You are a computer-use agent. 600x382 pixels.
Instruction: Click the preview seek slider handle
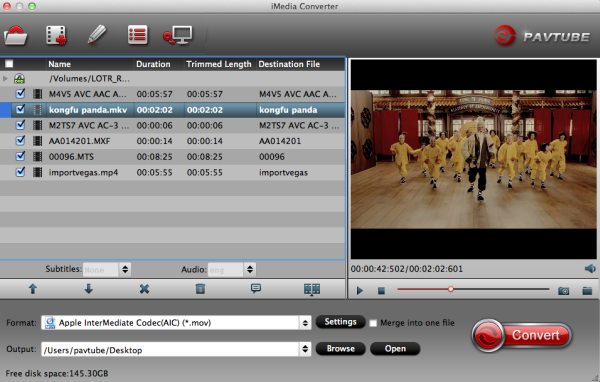[x=451, y=289]
